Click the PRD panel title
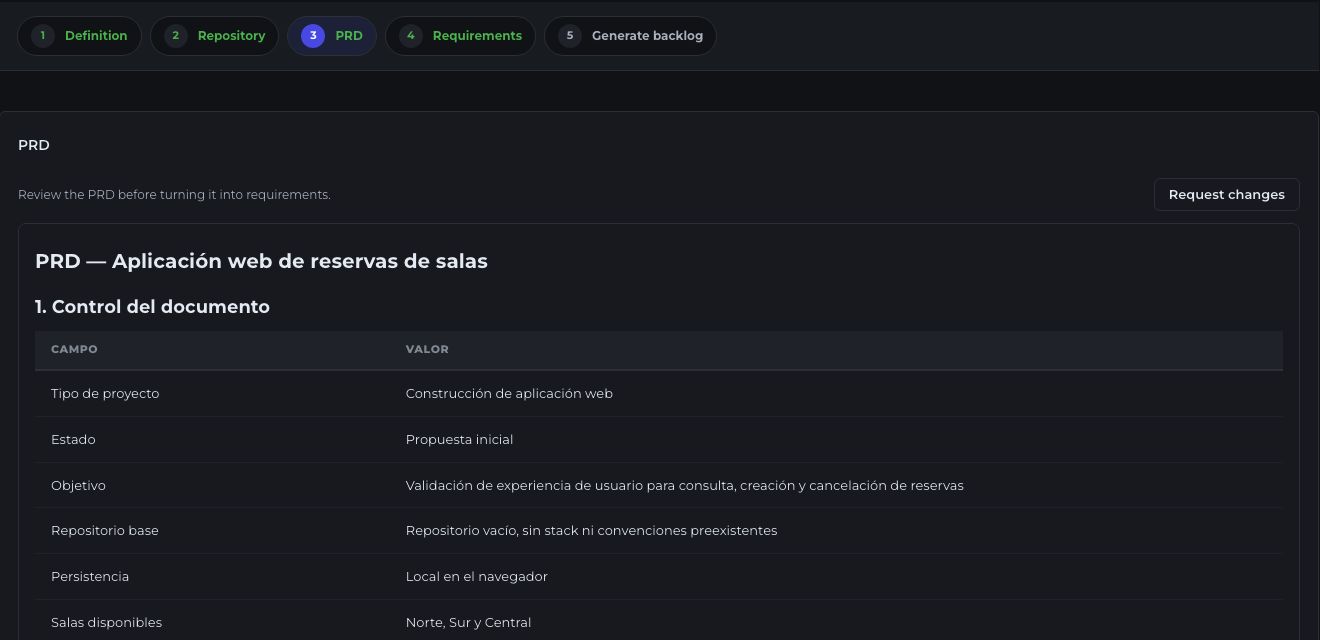 (x=34, y=145)
